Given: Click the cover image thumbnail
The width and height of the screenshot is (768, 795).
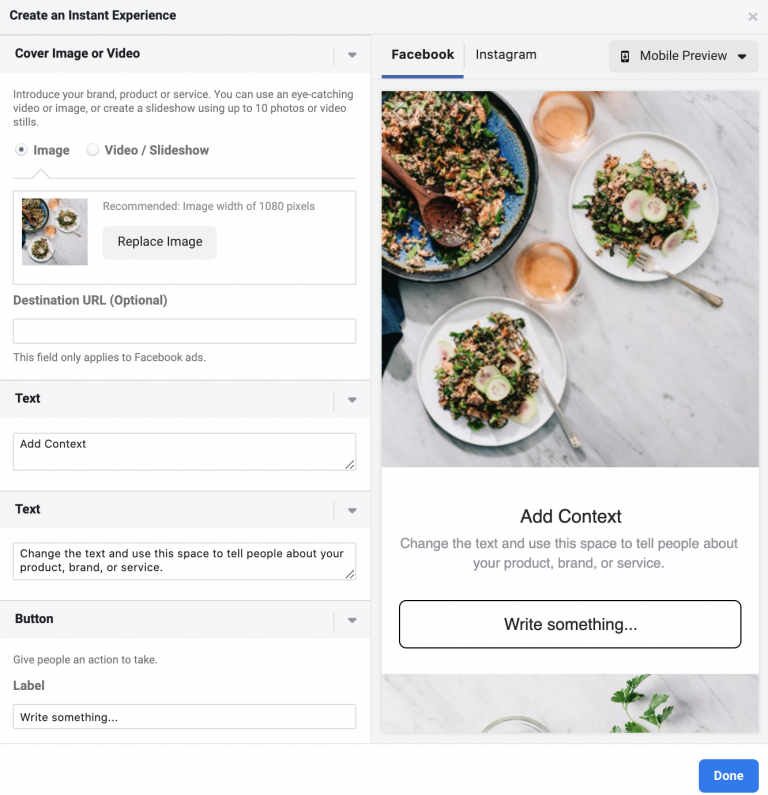Looking at the screenshot, I should (x=55, y=232).
